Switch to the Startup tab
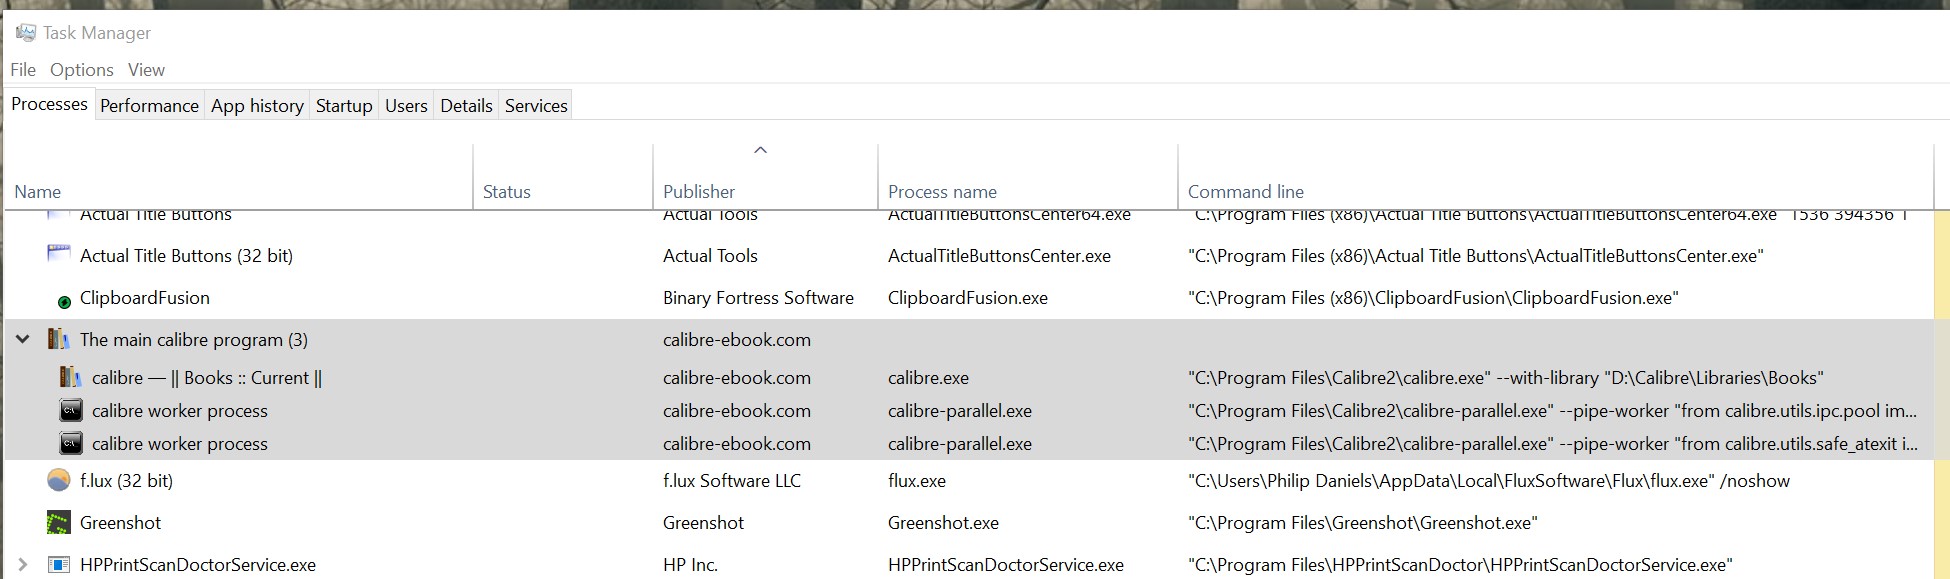This screenshot has height=579, width=1950. point(344,106)
